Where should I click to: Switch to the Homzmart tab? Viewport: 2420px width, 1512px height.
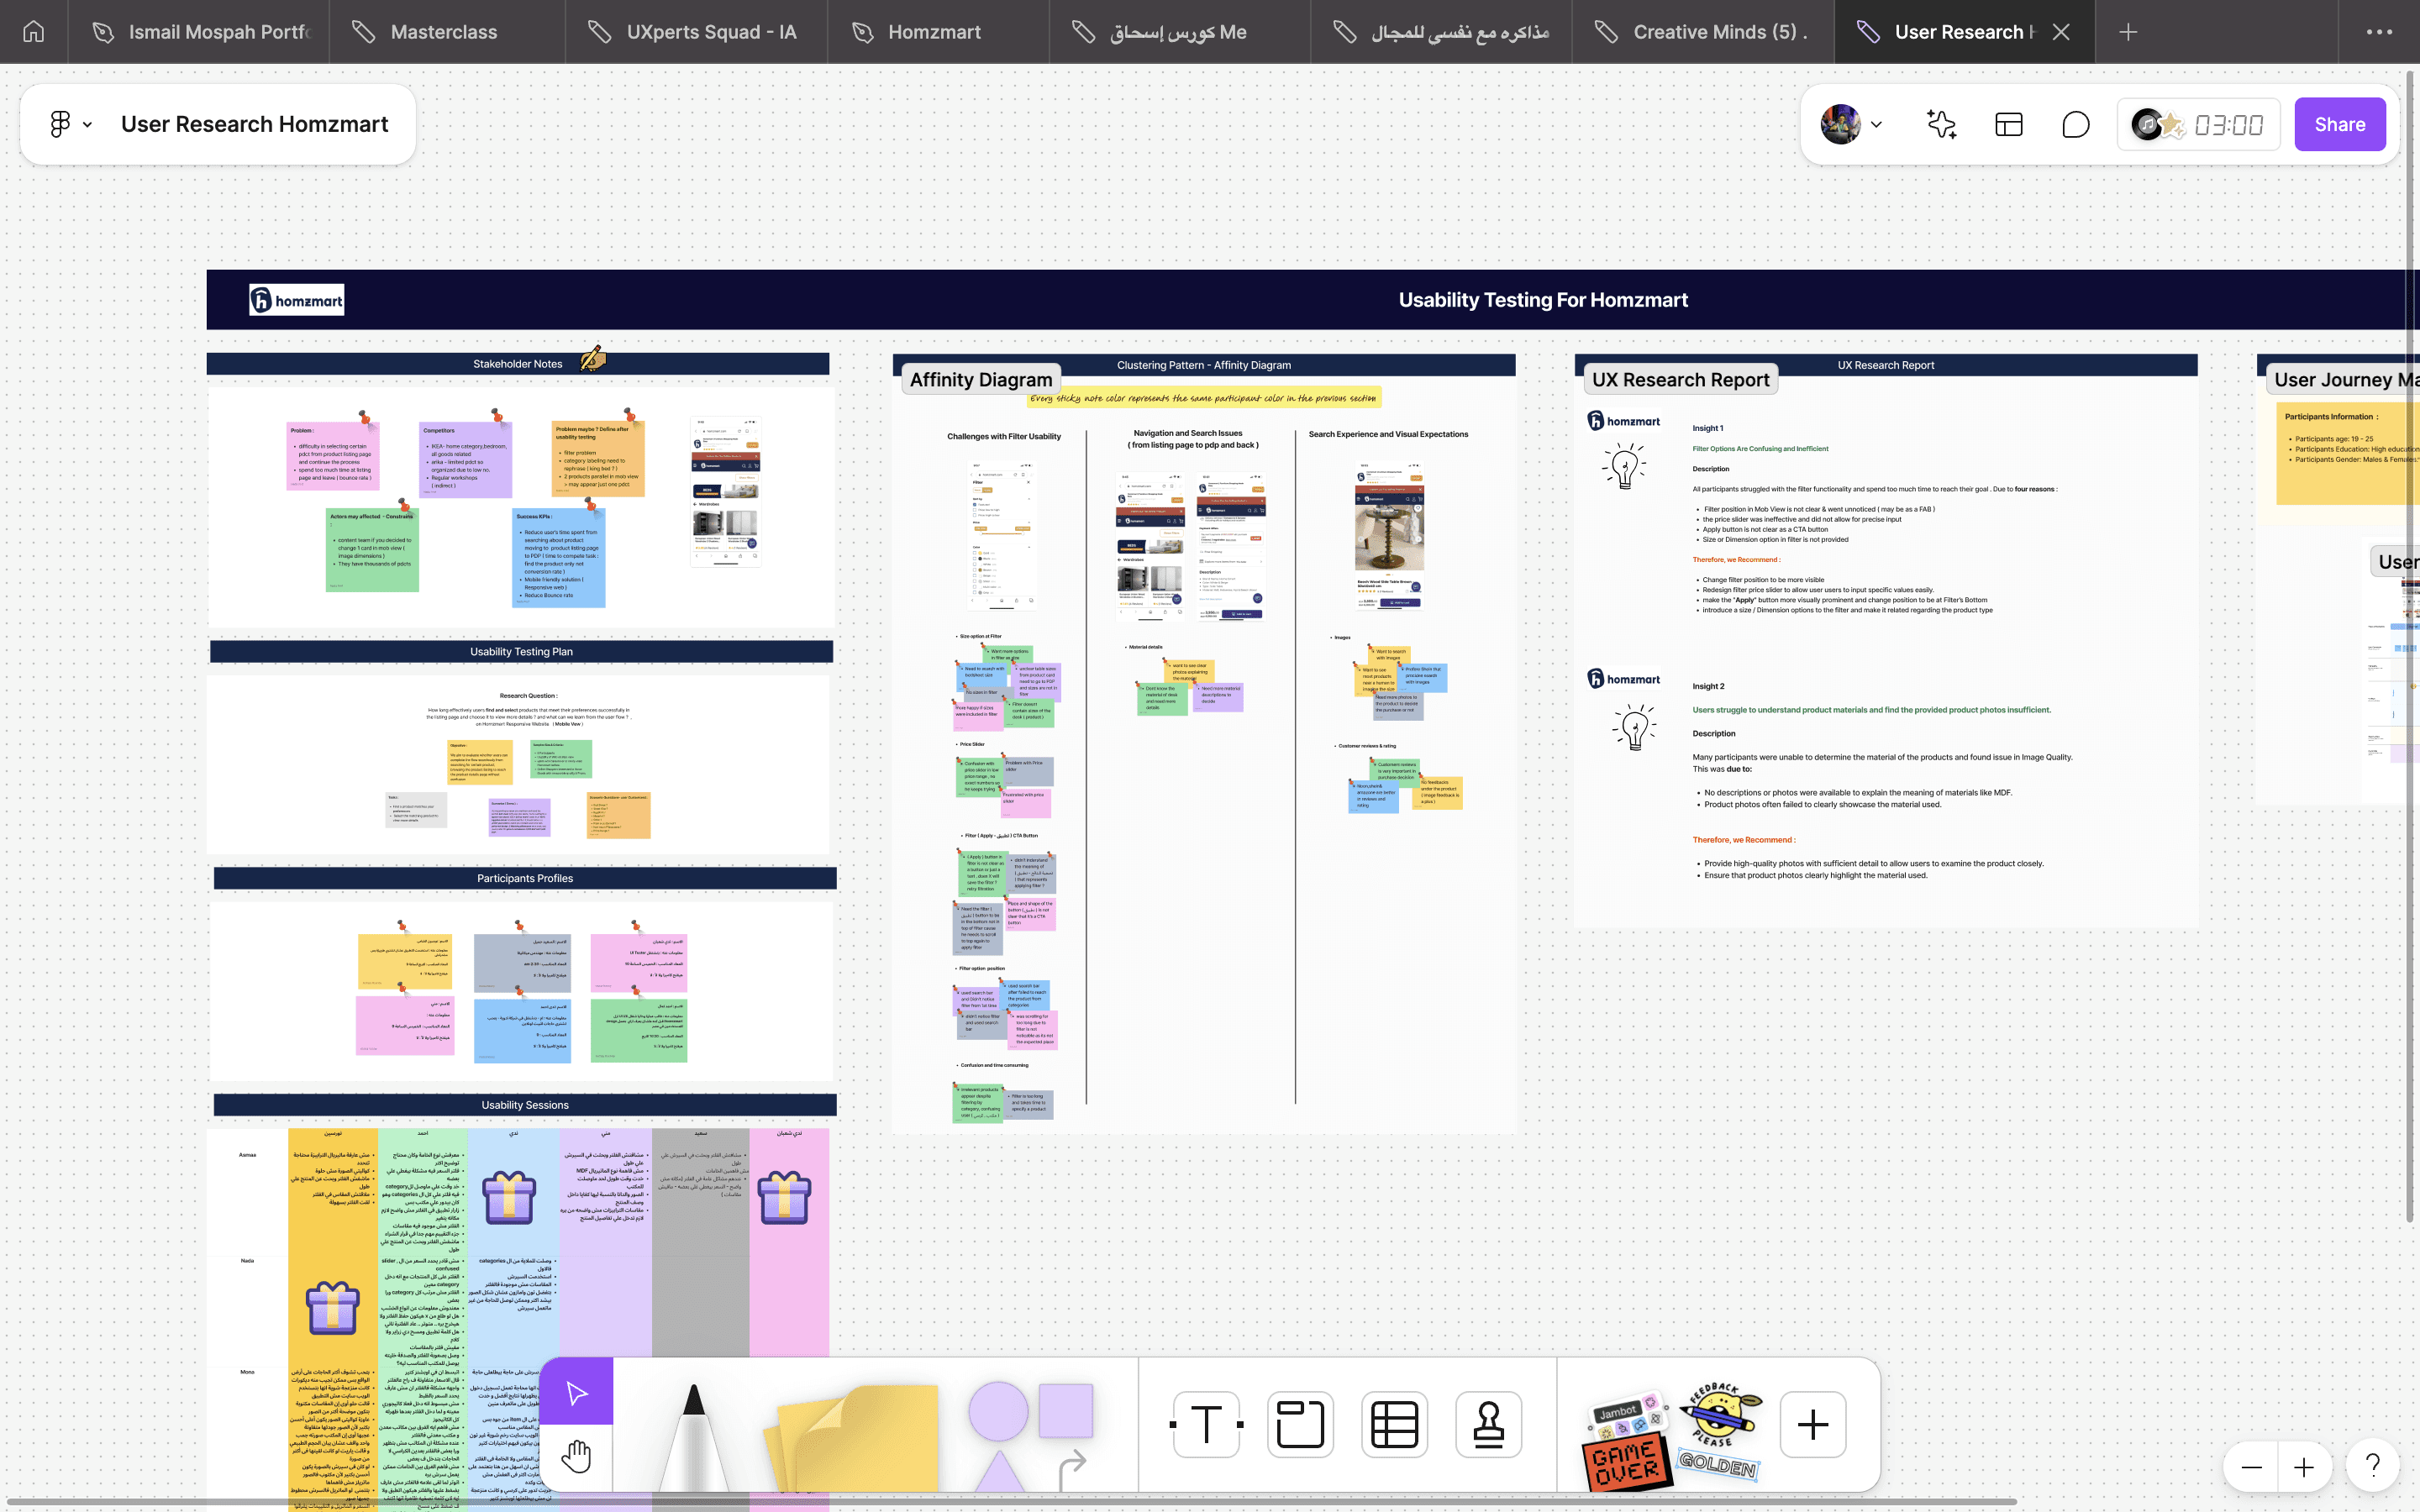click(x=934, y=32)
